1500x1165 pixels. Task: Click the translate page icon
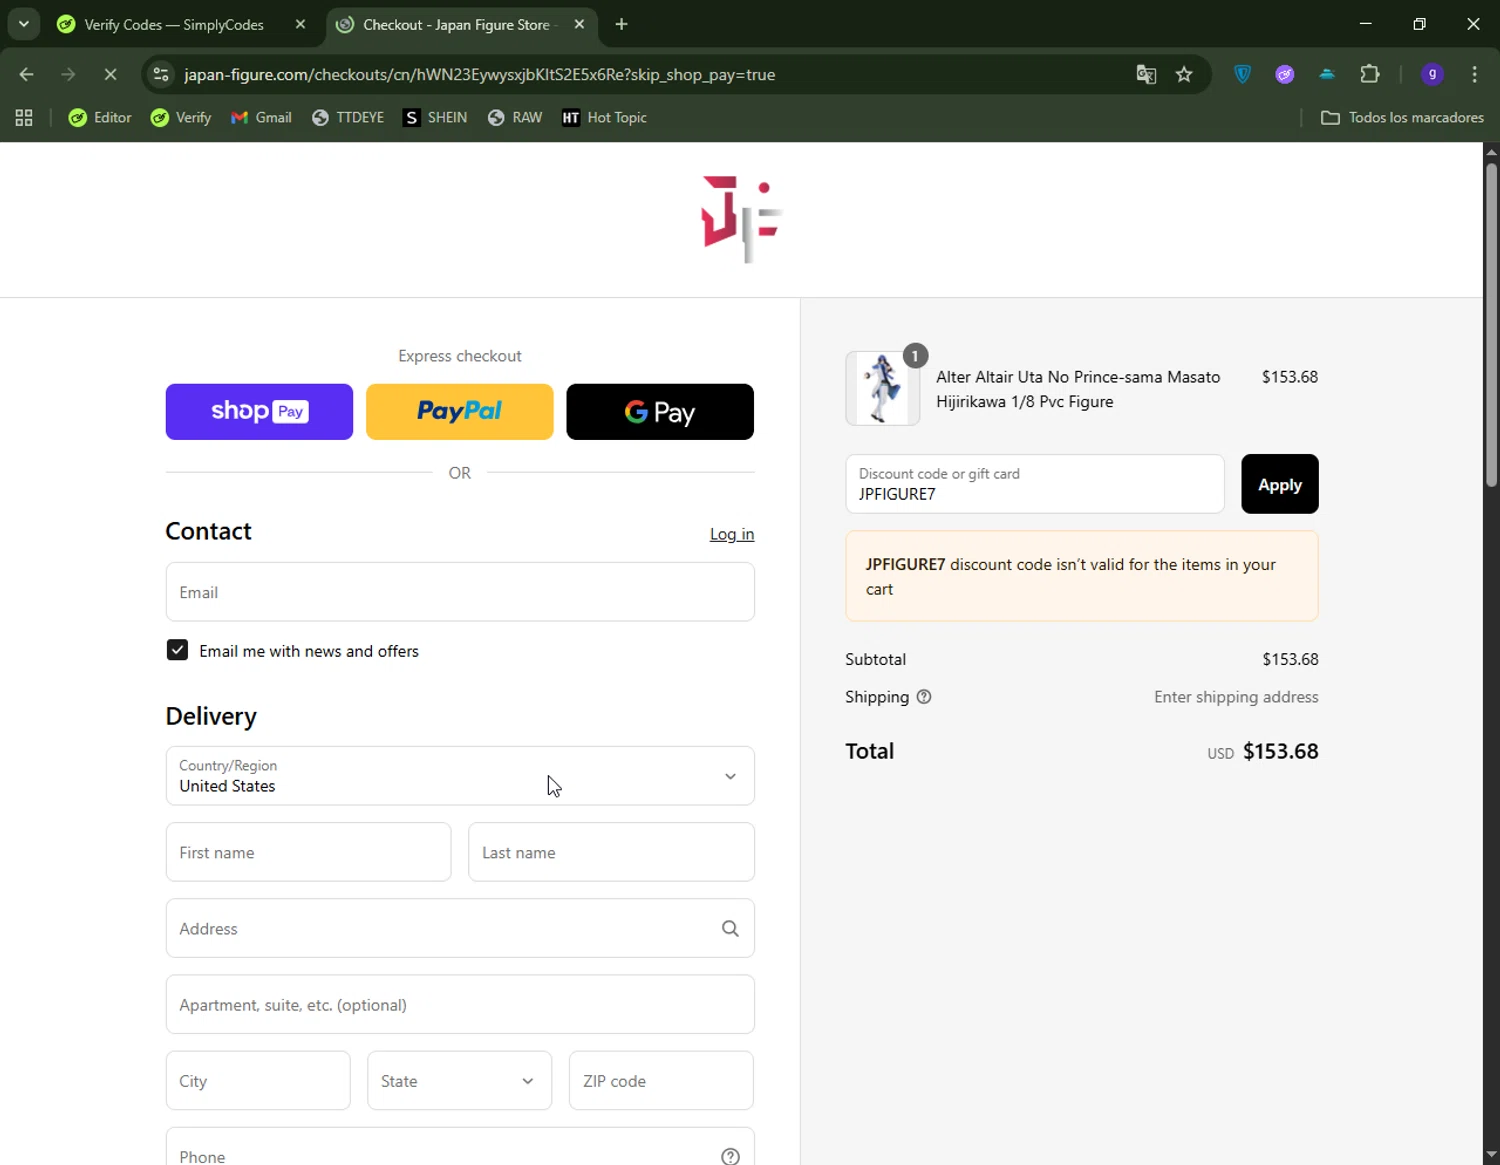1146,74
